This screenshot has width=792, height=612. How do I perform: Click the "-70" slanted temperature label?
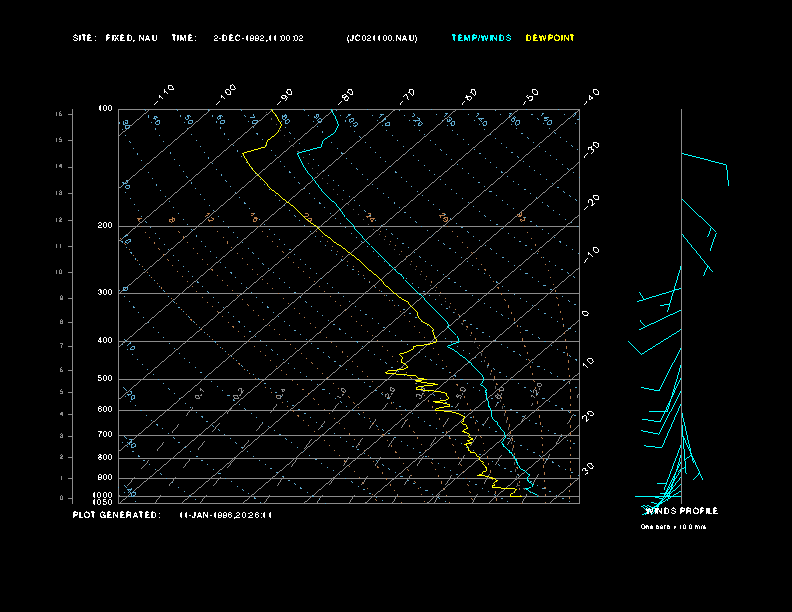408,95
